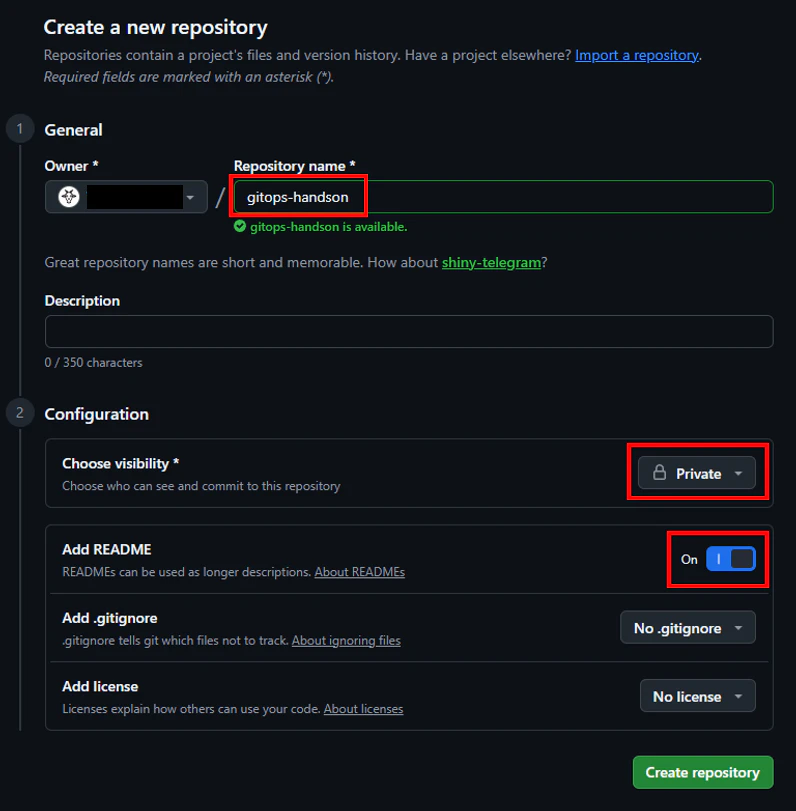
Task: Click the owner avatar icon
Action: click(69, 197)
